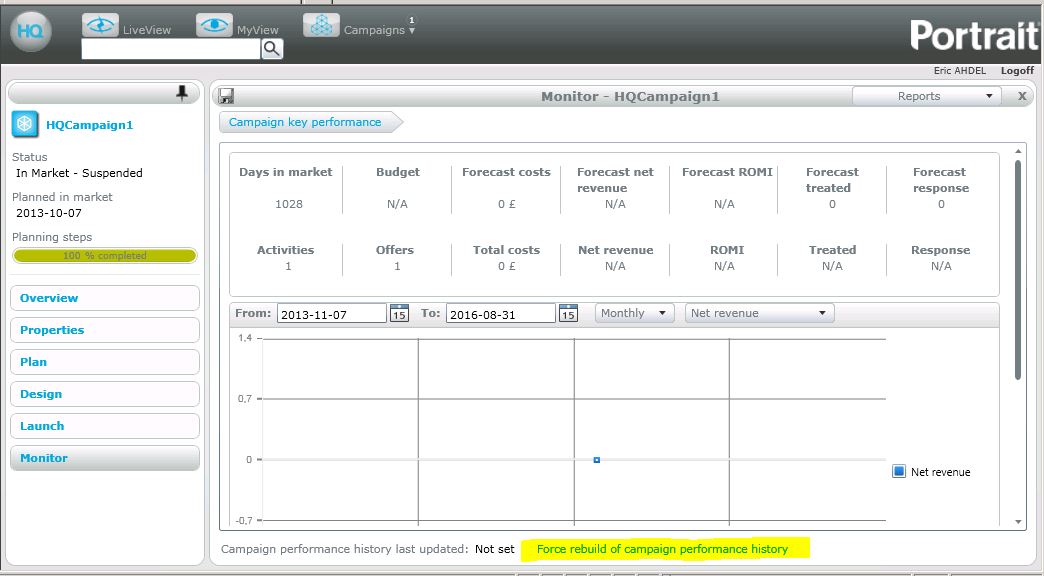Click the save floppy disk icon
The height and width of the screenshot is (576, 1044).
(226, 96)
